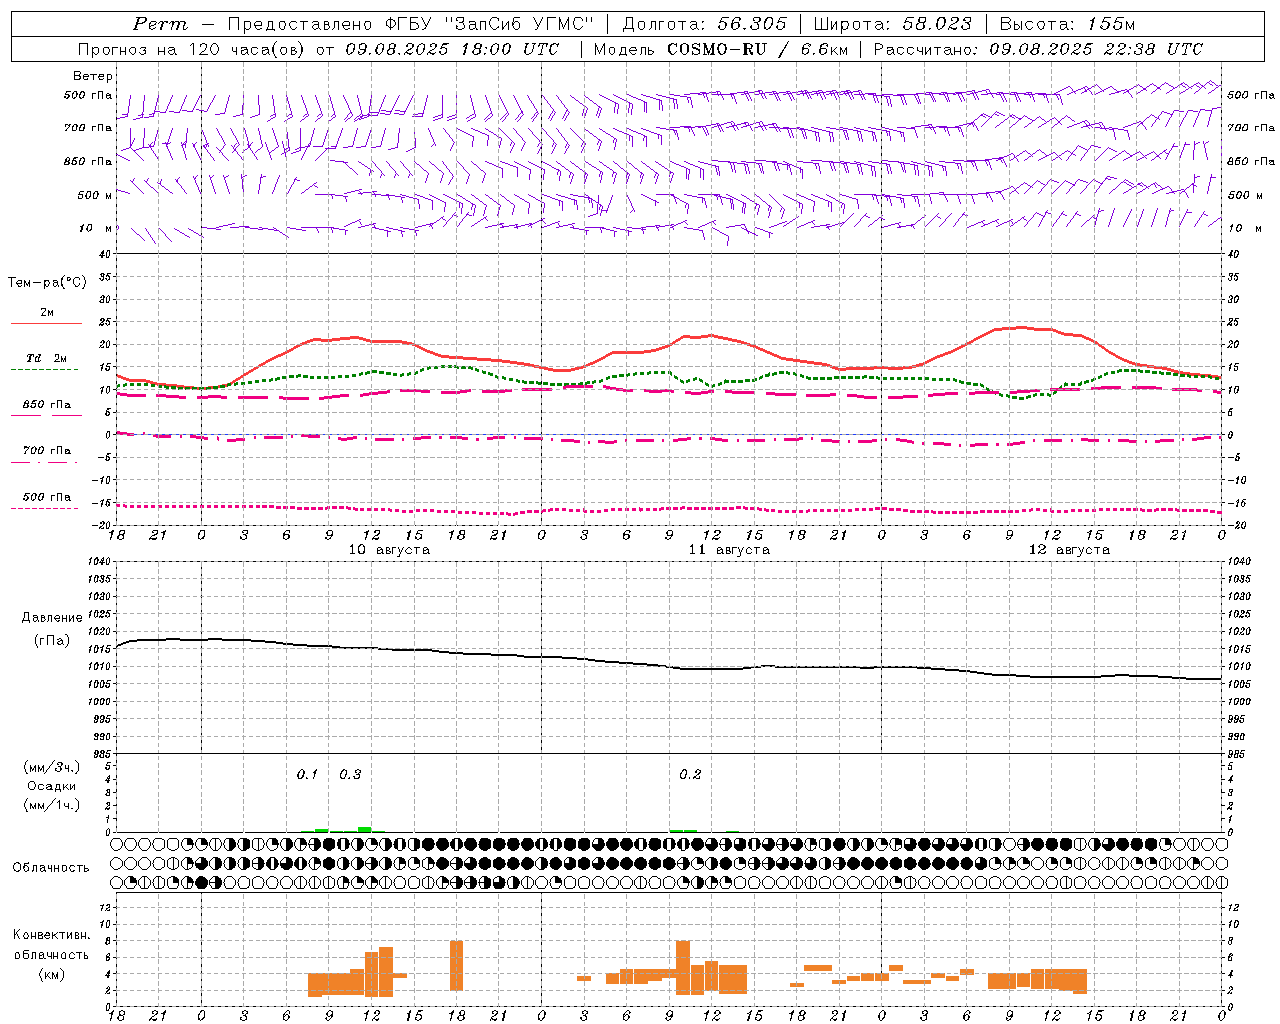Select the model name COSMO-RU / 6.6км

tap(757, 49)
